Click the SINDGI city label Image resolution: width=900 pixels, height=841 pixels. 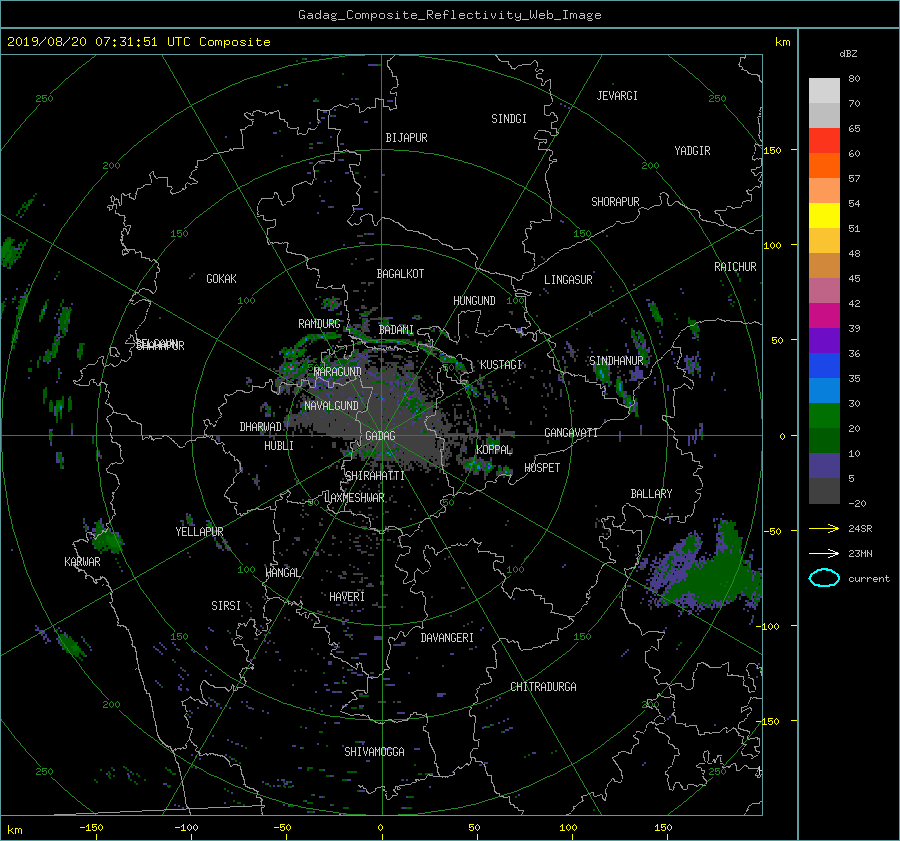tap(509, 119)
